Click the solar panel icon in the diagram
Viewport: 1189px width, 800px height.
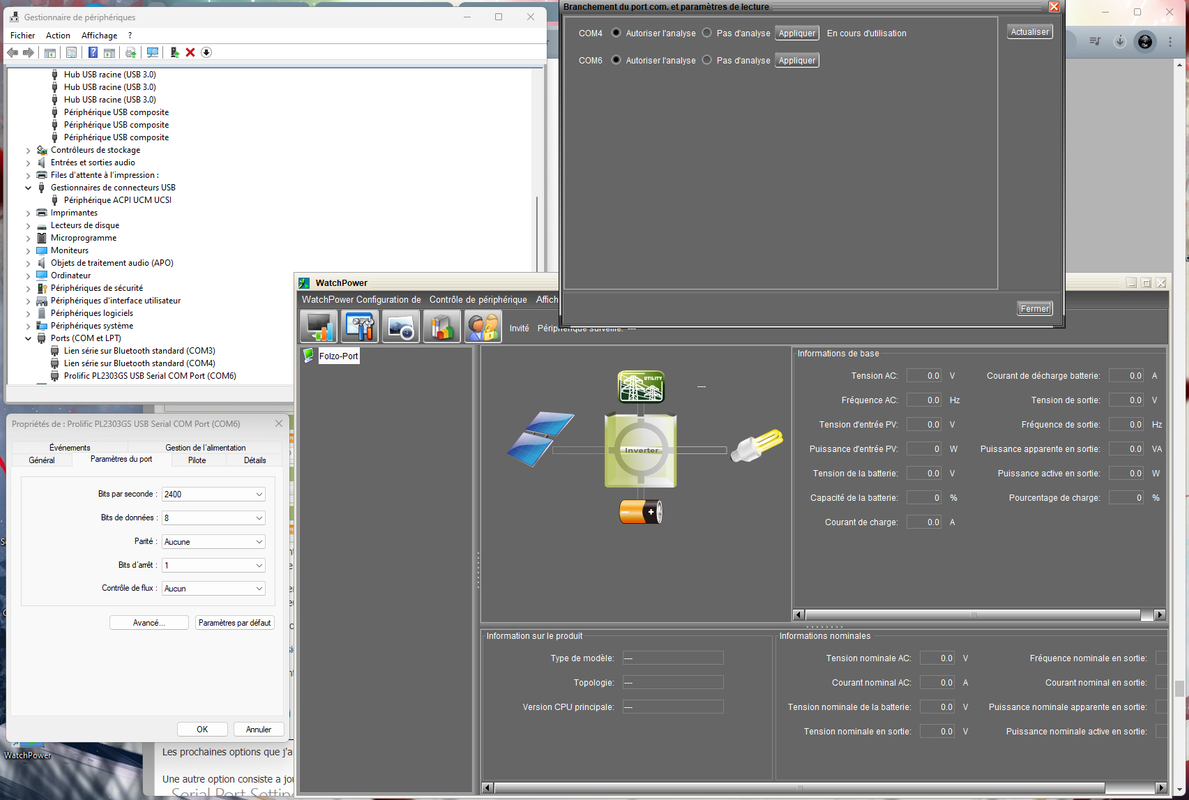[540, 439]
